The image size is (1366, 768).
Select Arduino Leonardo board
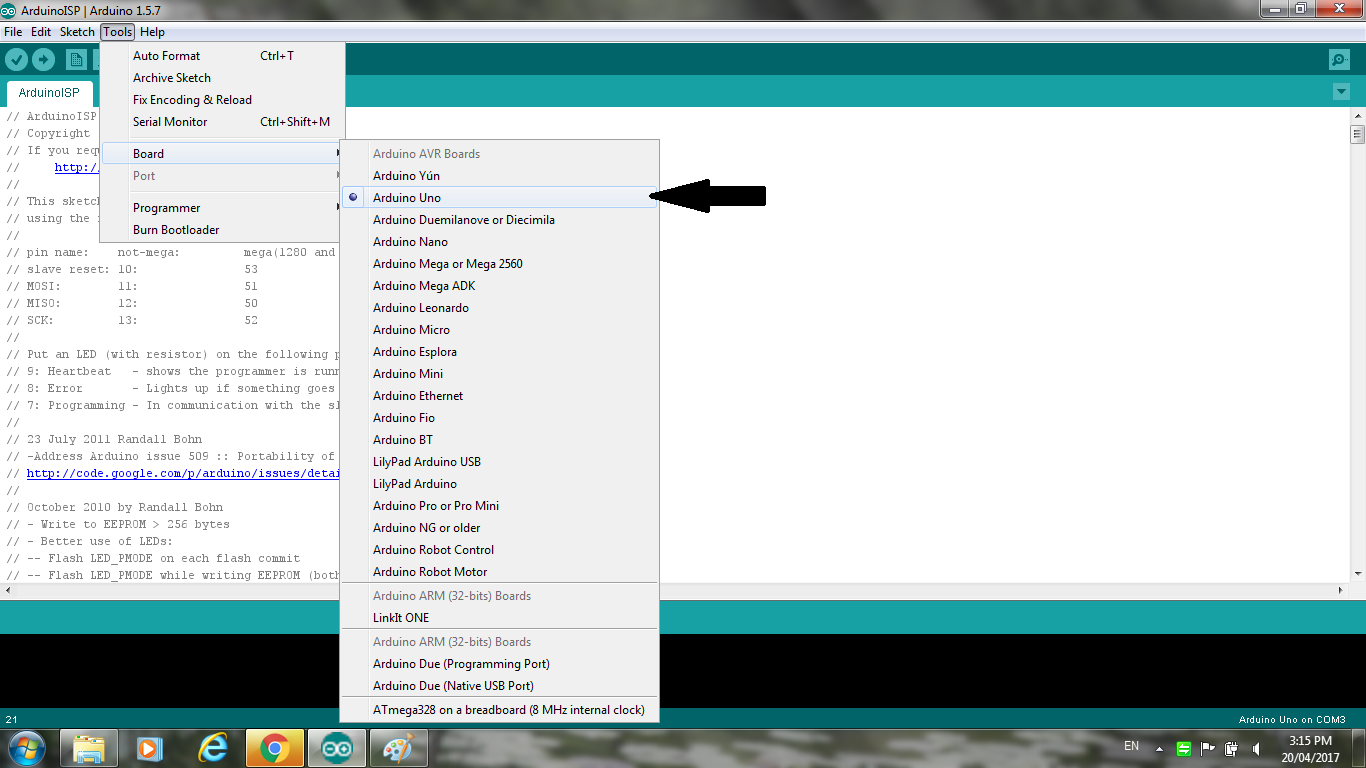click(499, 308)
